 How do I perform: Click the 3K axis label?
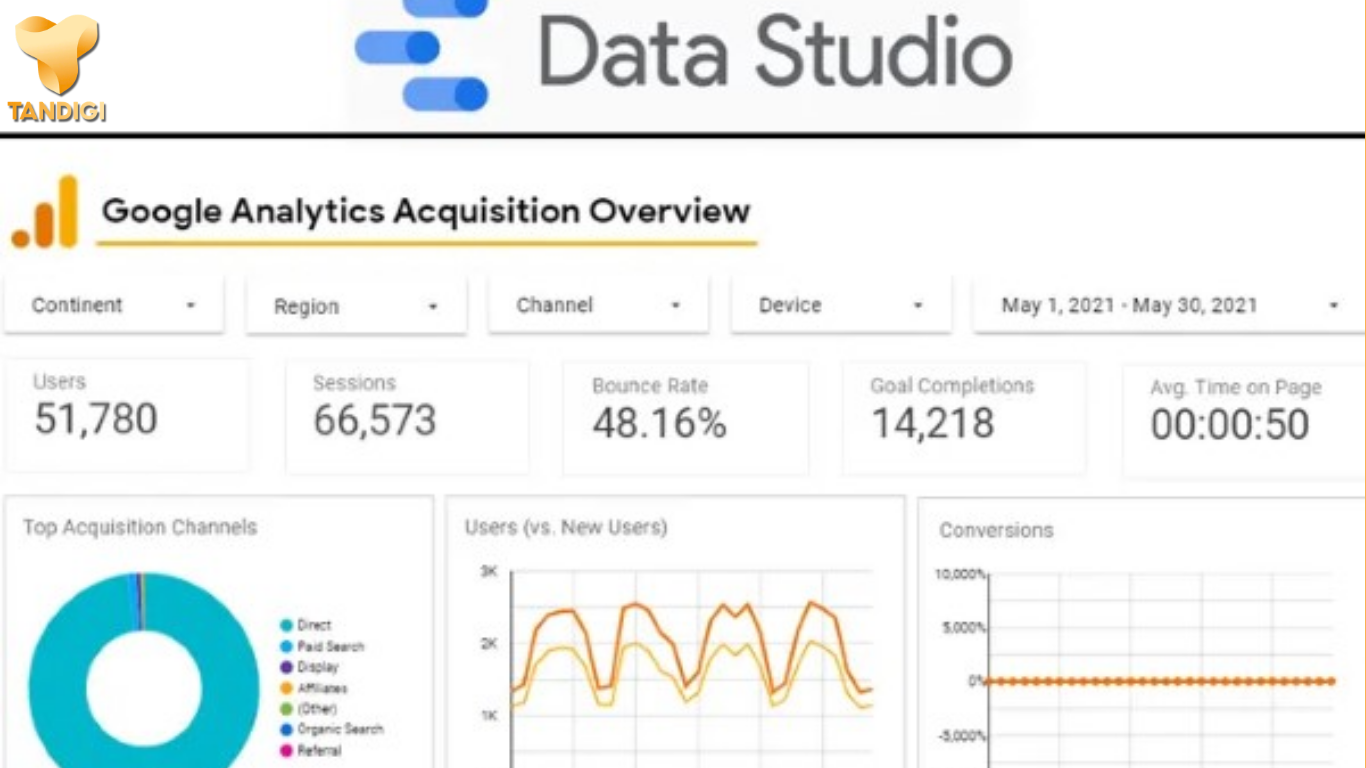[489, 572]
